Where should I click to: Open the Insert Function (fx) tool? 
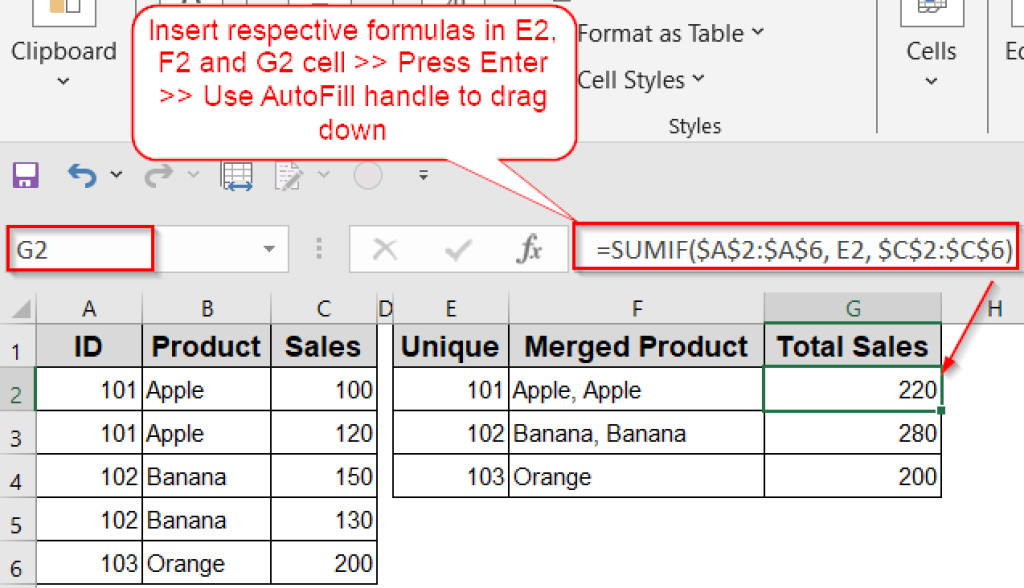(x=530, y=248)
